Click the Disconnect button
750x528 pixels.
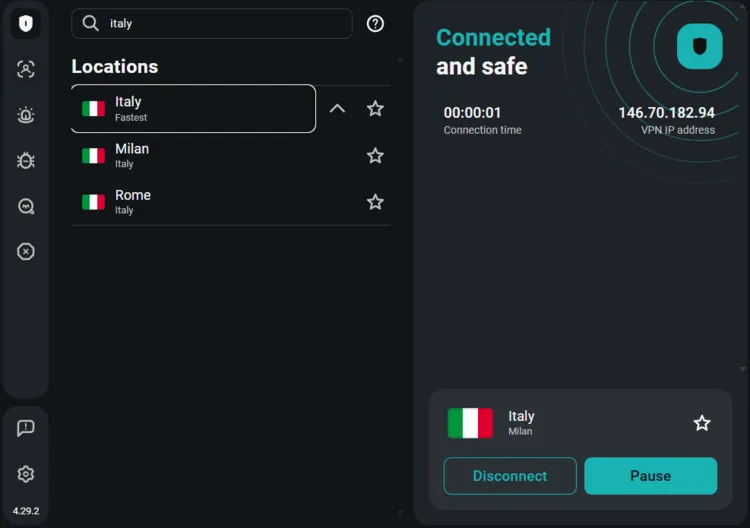coord(510,476)
